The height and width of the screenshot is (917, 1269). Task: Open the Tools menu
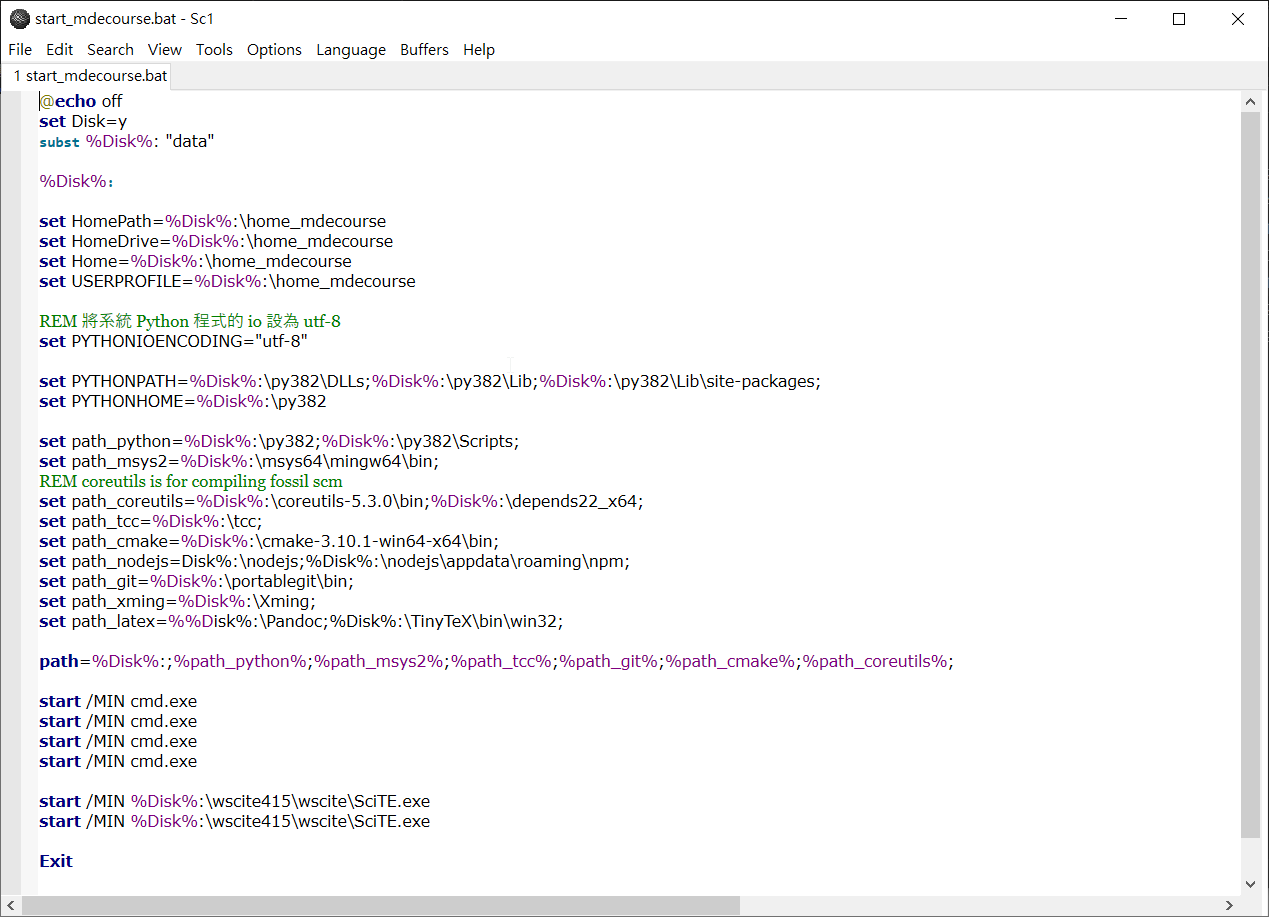click(214, 50)
